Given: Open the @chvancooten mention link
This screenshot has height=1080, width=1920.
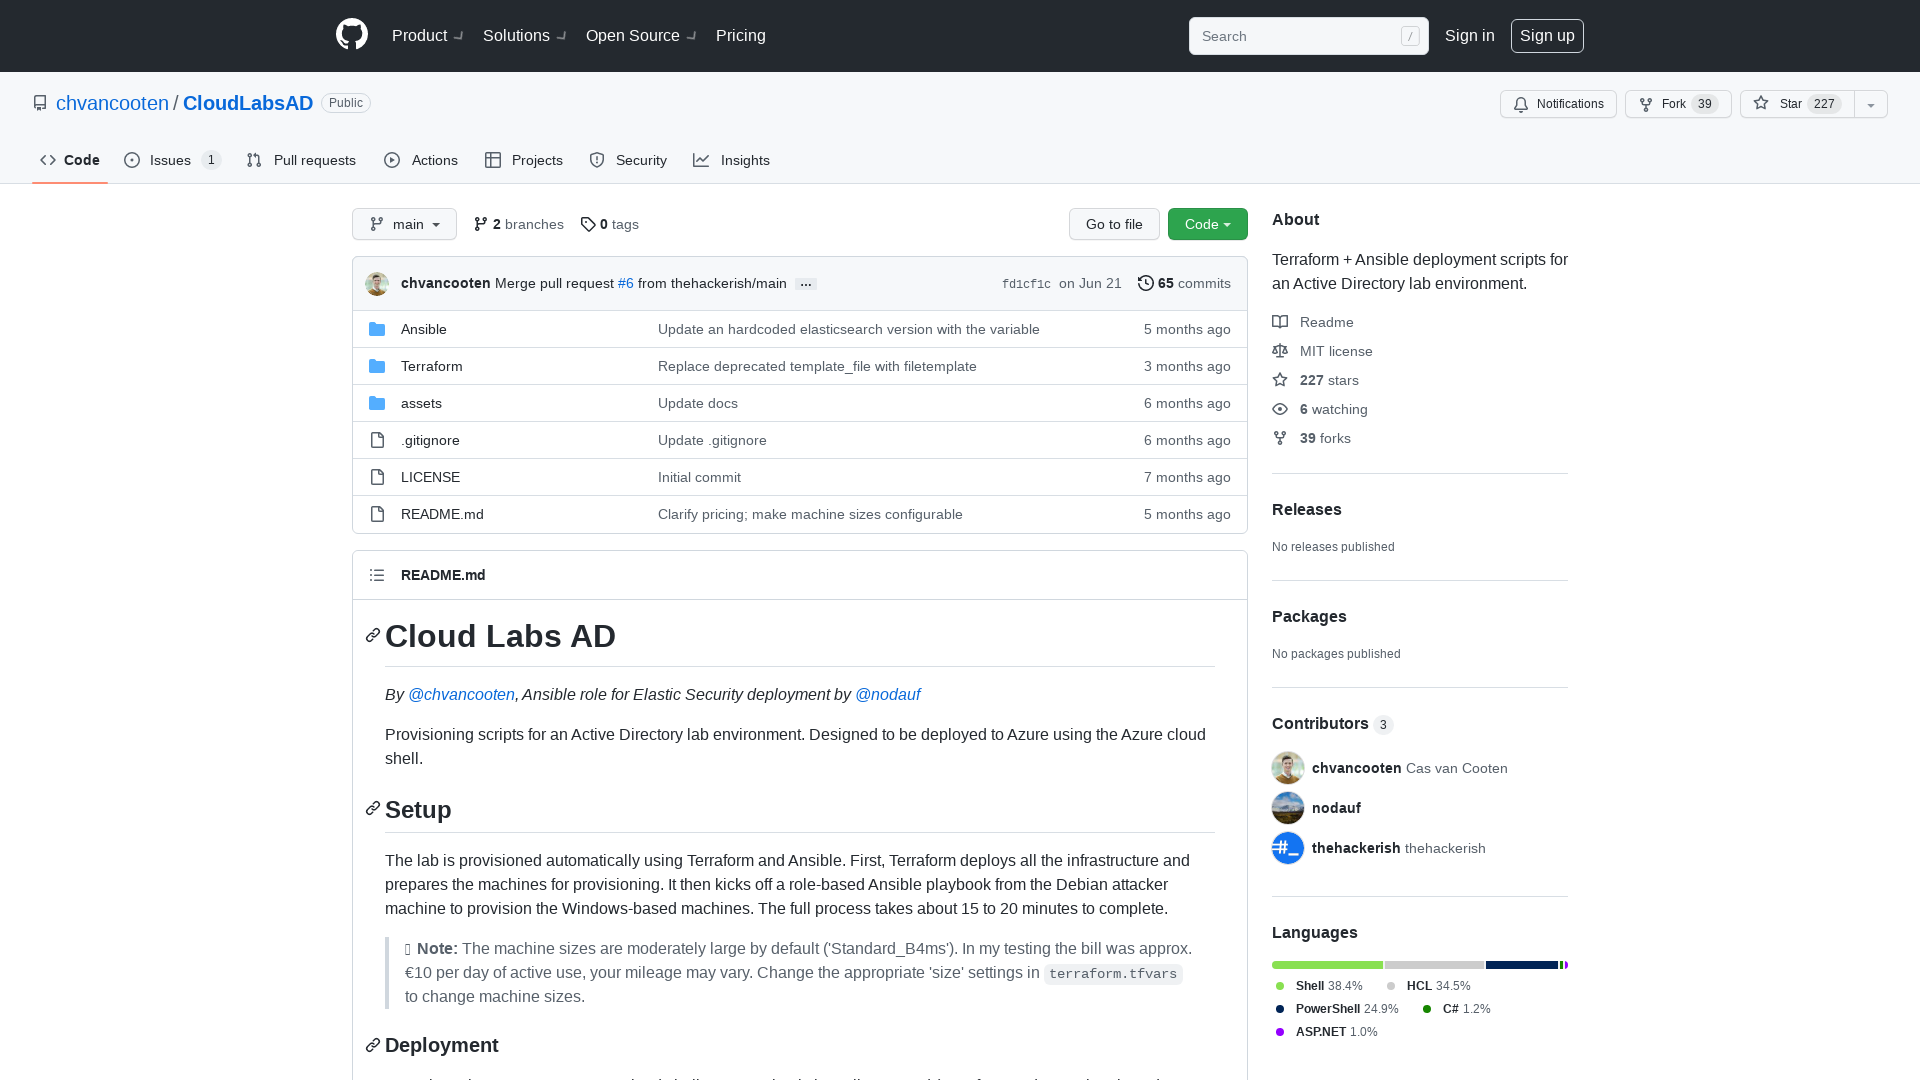Looking at the screenshot, I should tap(461, 695).
